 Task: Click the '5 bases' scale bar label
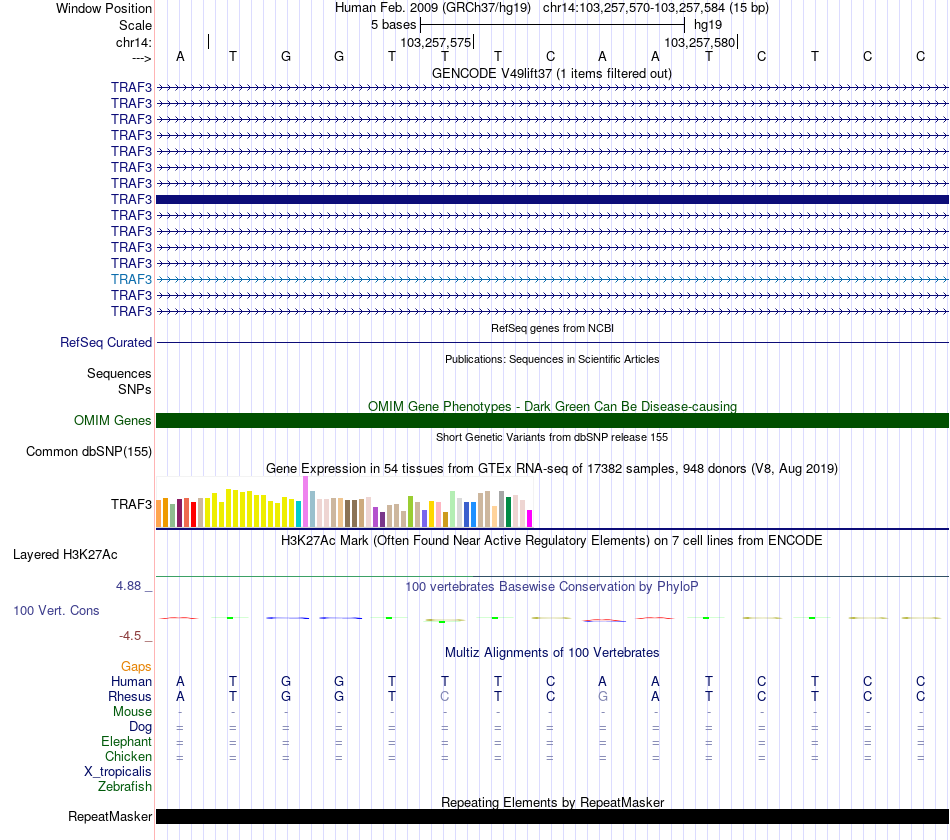394,25
